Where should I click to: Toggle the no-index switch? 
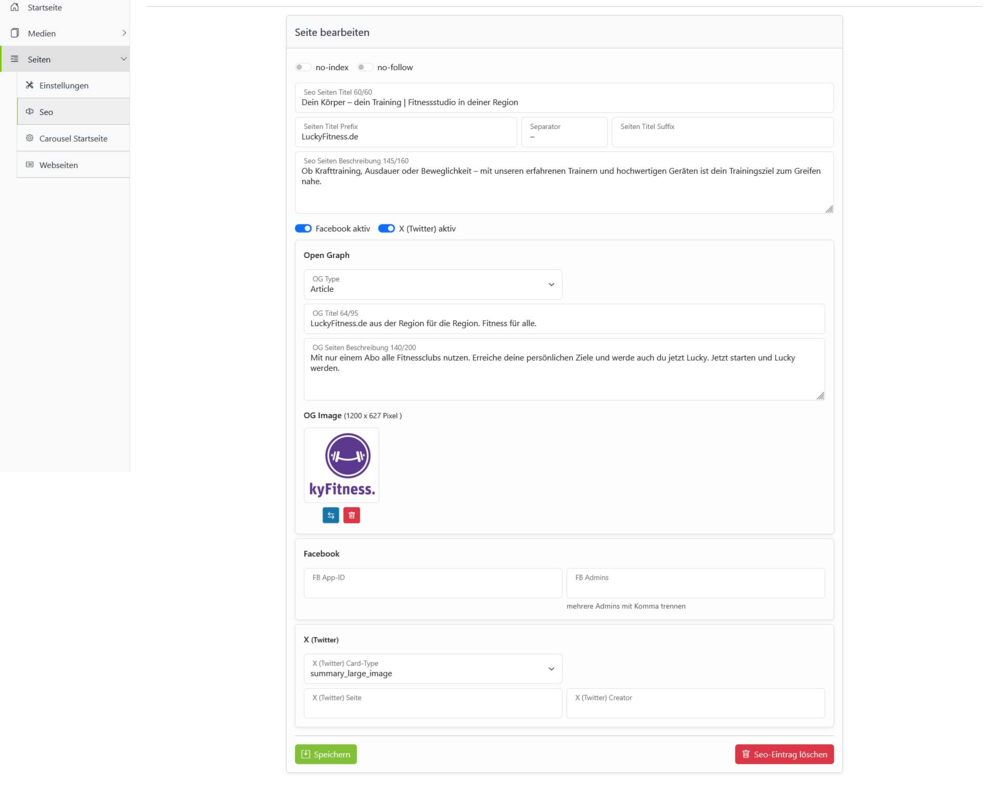[303, 67]
